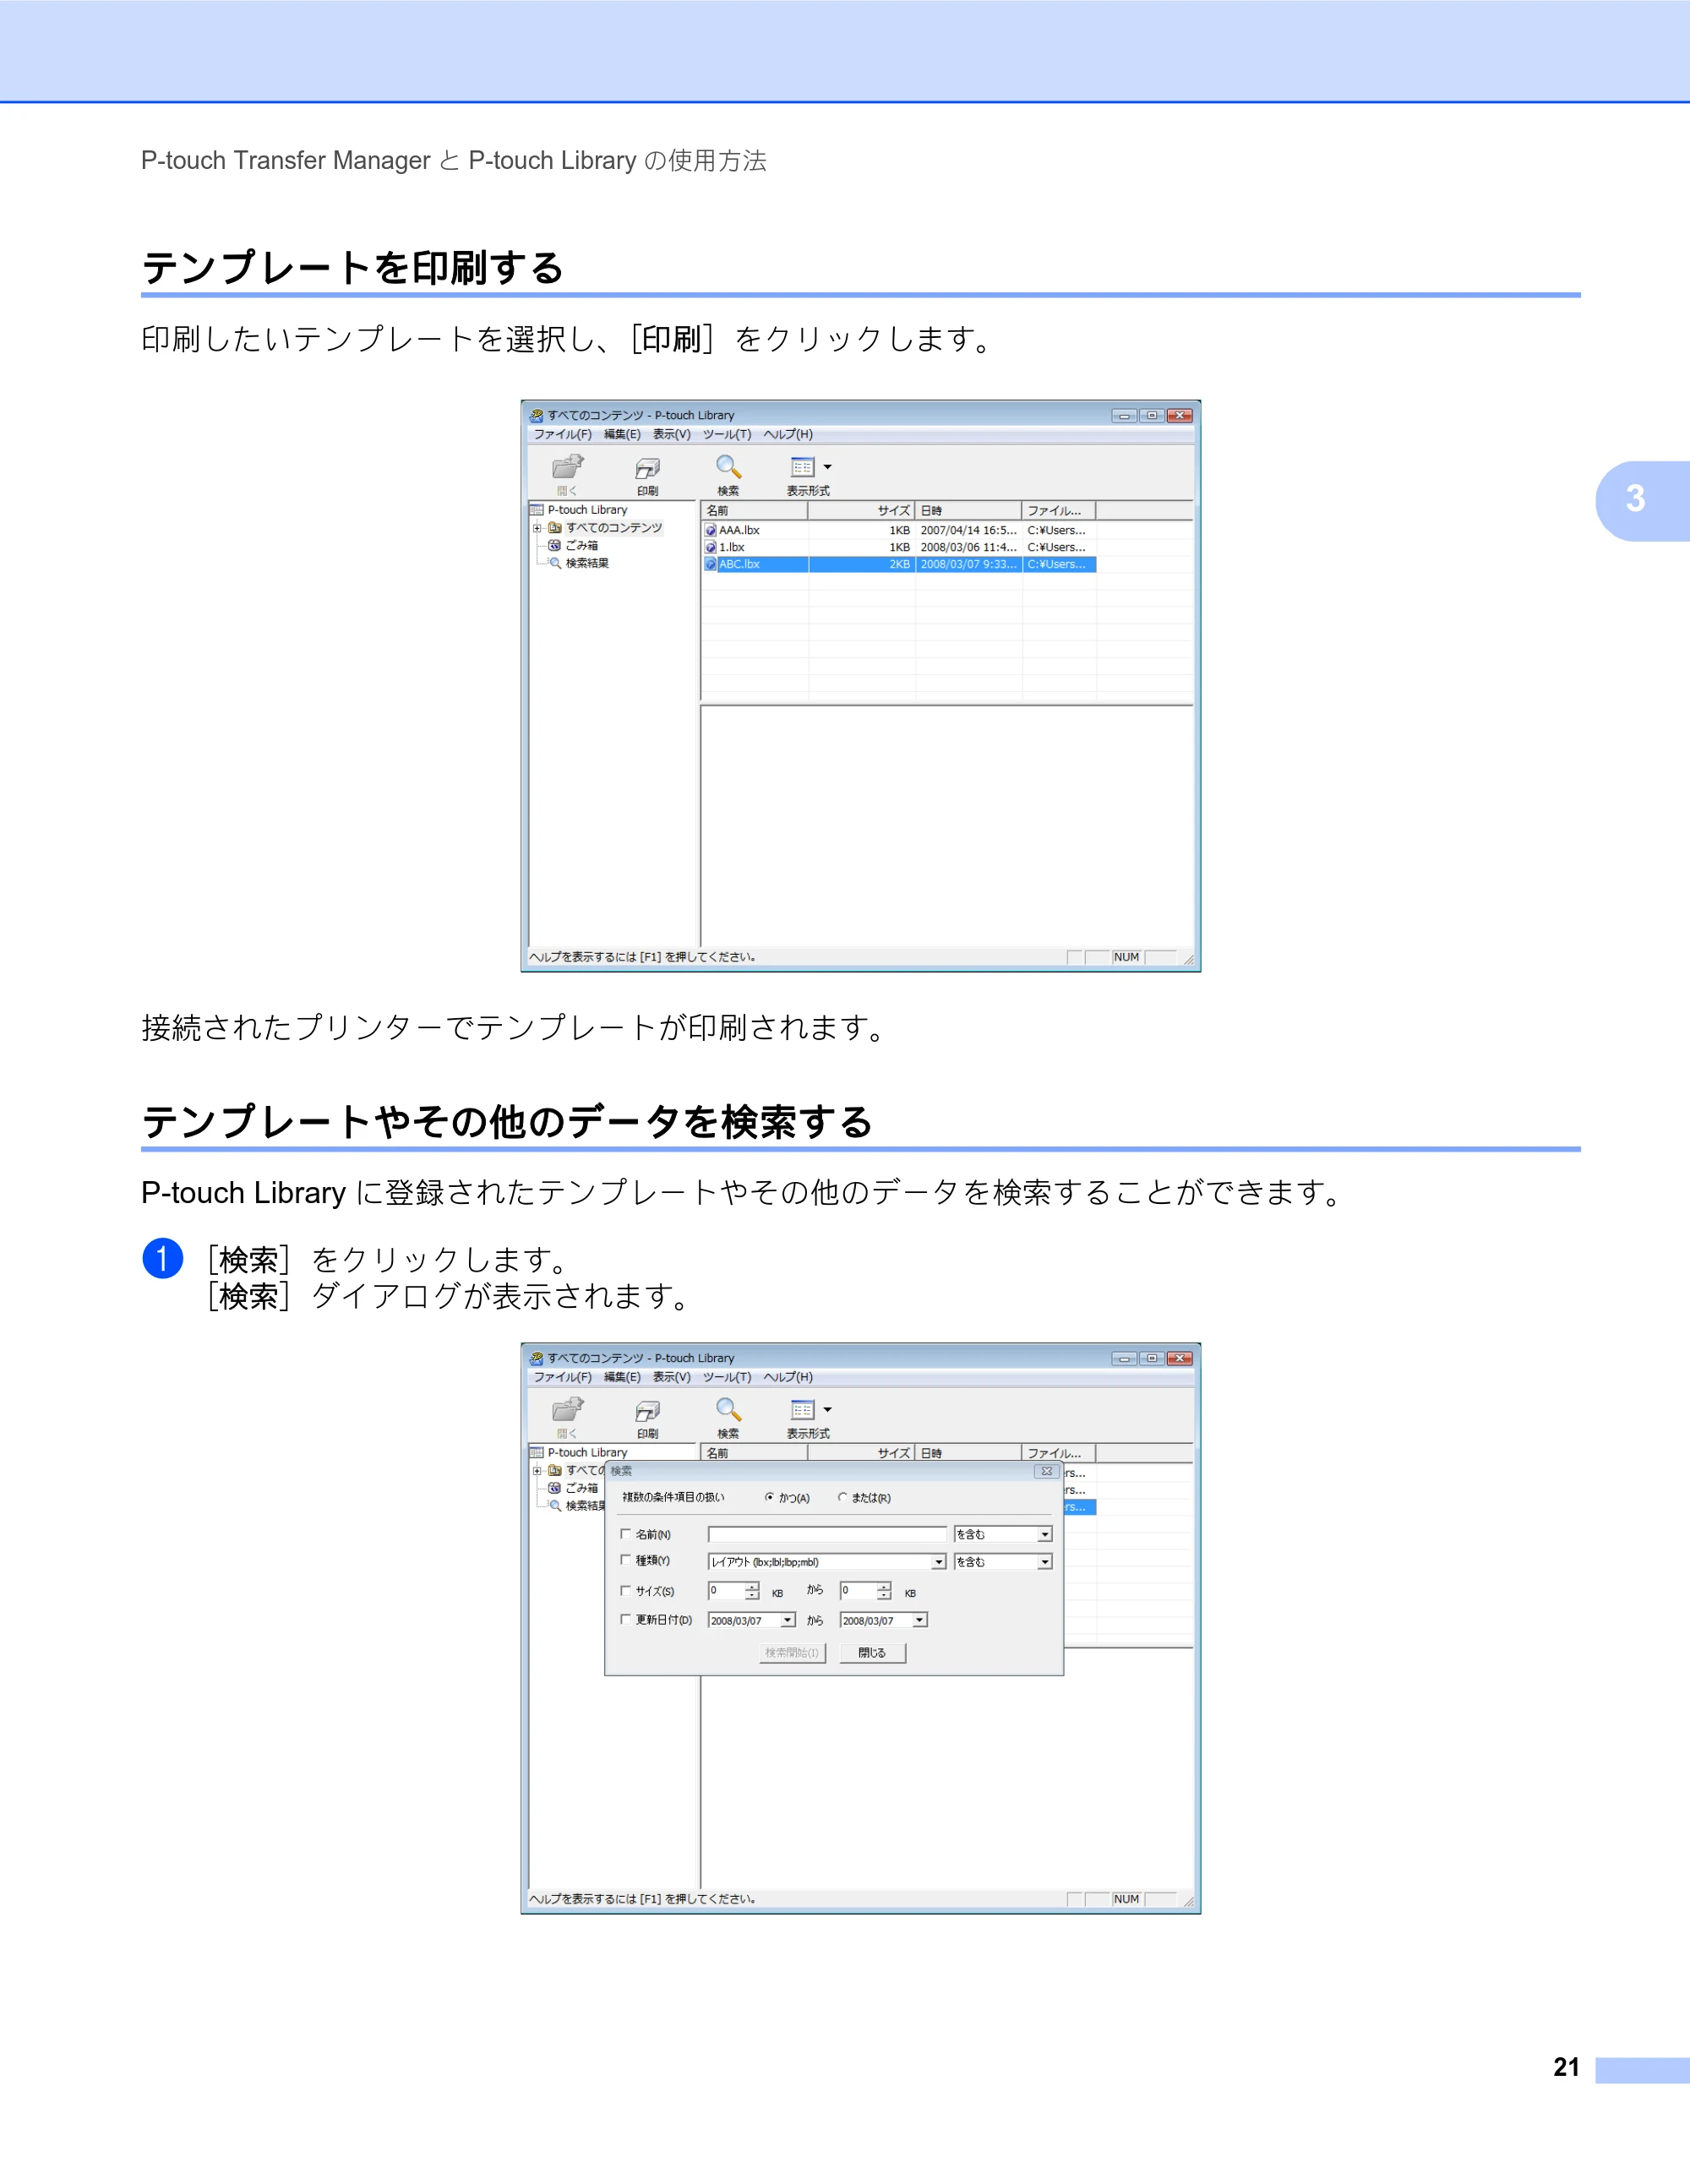Enable the 名前(N) checkbox
Screen dimensions: 1690x2184
(626, 1533)
